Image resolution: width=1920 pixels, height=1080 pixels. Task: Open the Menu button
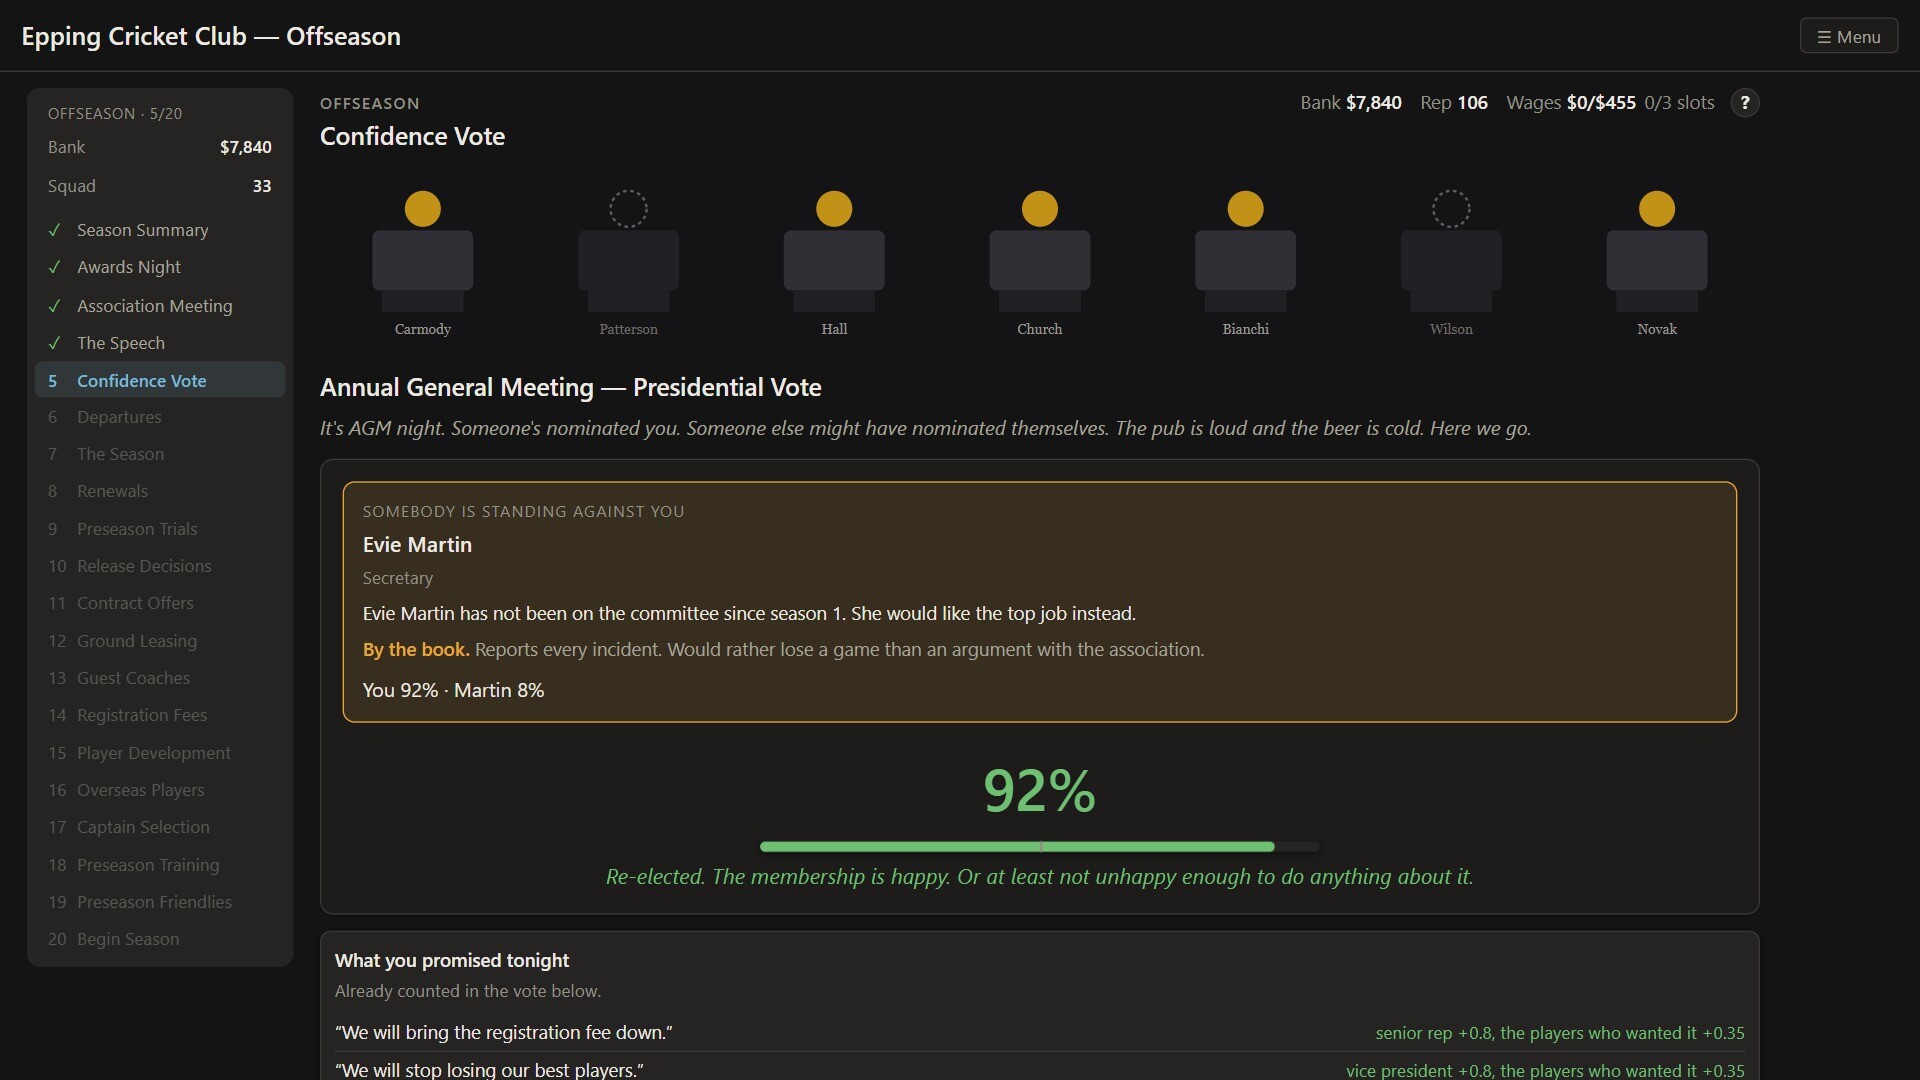tap(1848, 36)
